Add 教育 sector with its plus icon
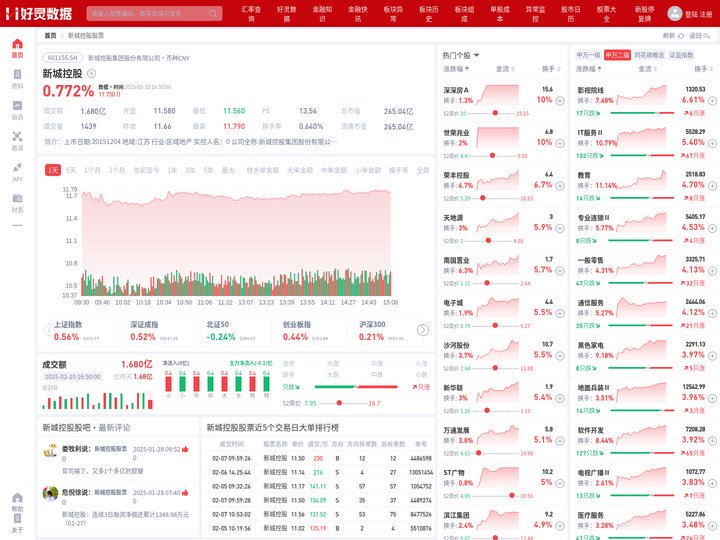This screenshot has height=540, width=720. 712,186
